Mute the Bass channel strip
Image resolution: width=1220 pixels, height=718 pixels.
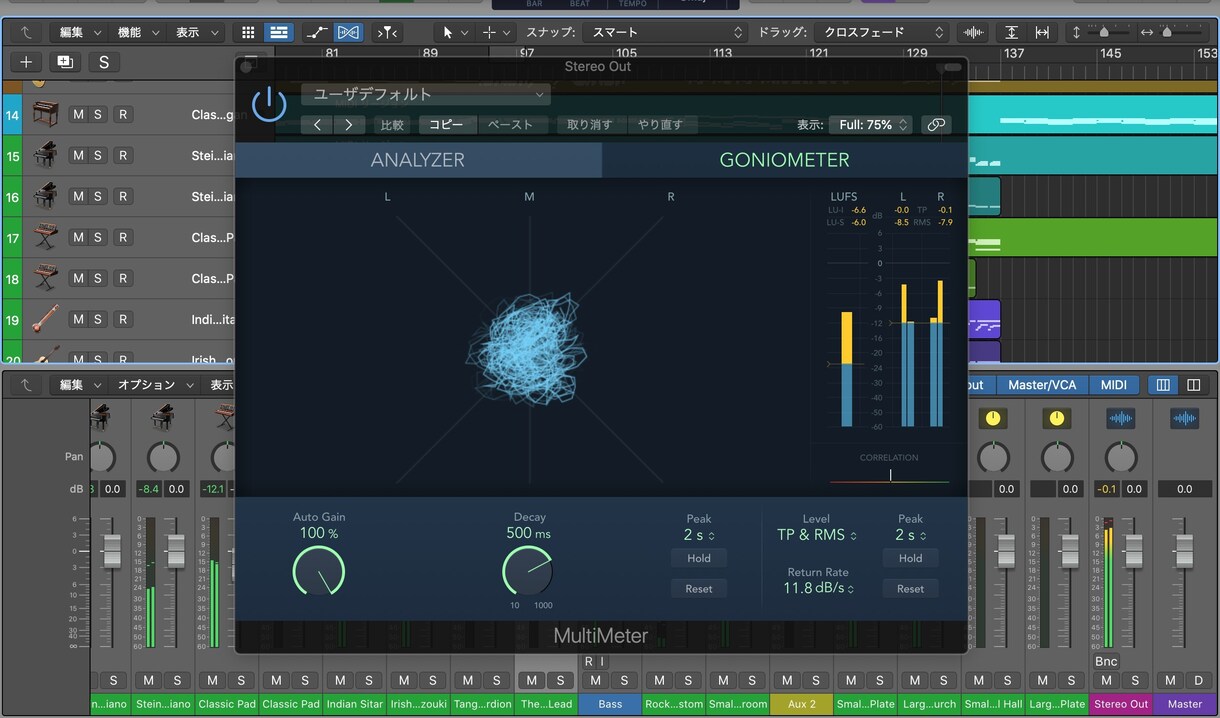(596, 680)
